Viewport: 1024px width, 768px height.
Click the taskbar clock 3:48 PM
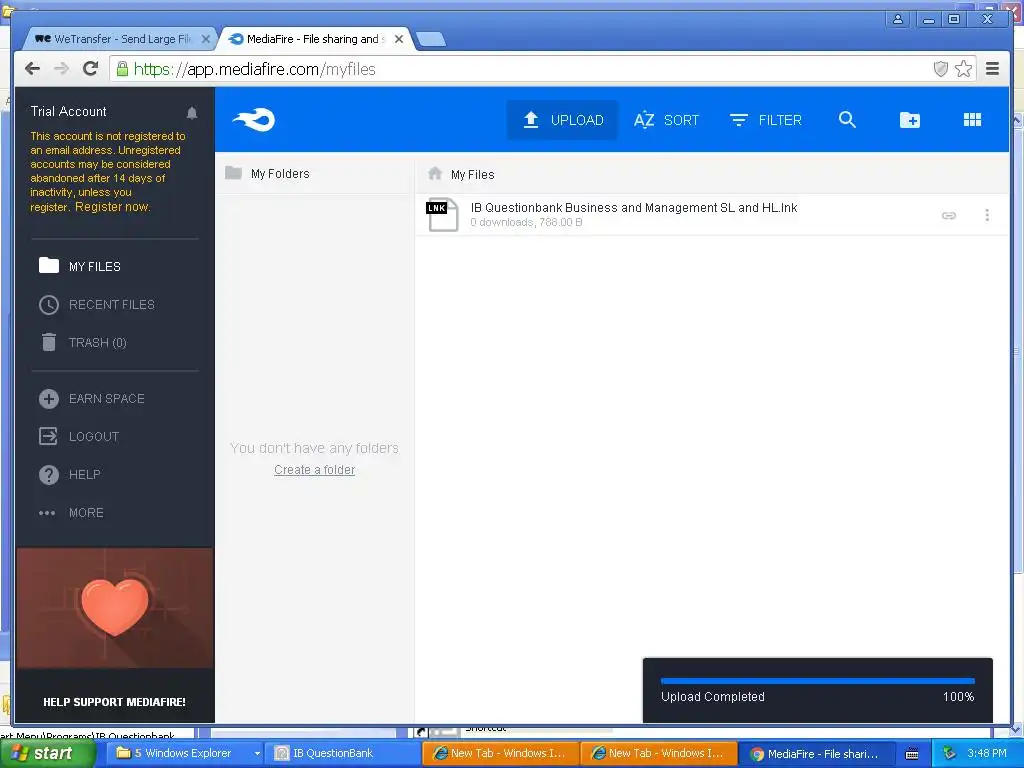tap(987, 754)
